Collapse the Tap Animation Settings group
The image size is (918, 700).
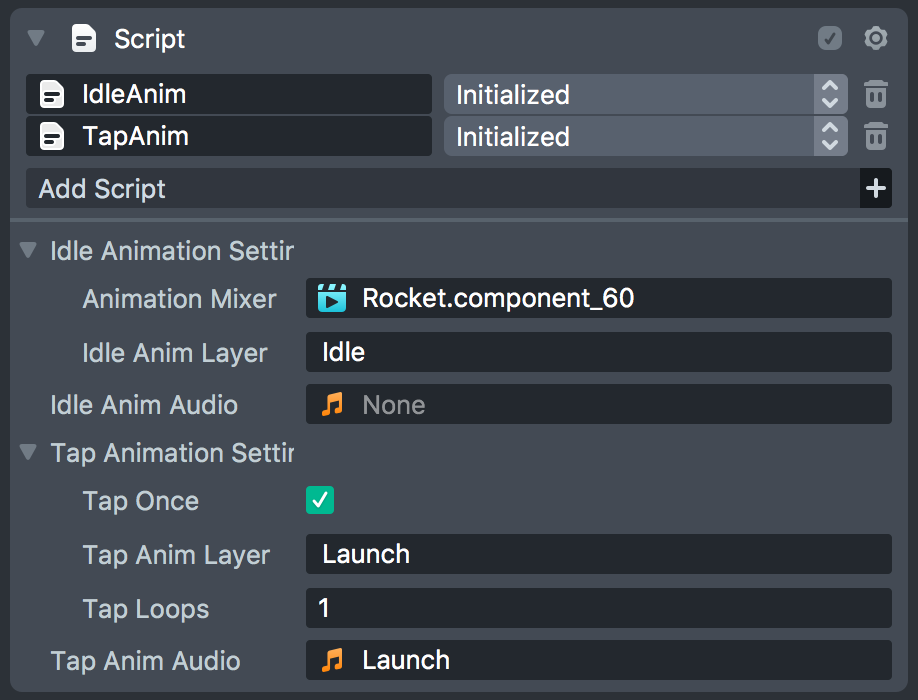click(28, 453)
